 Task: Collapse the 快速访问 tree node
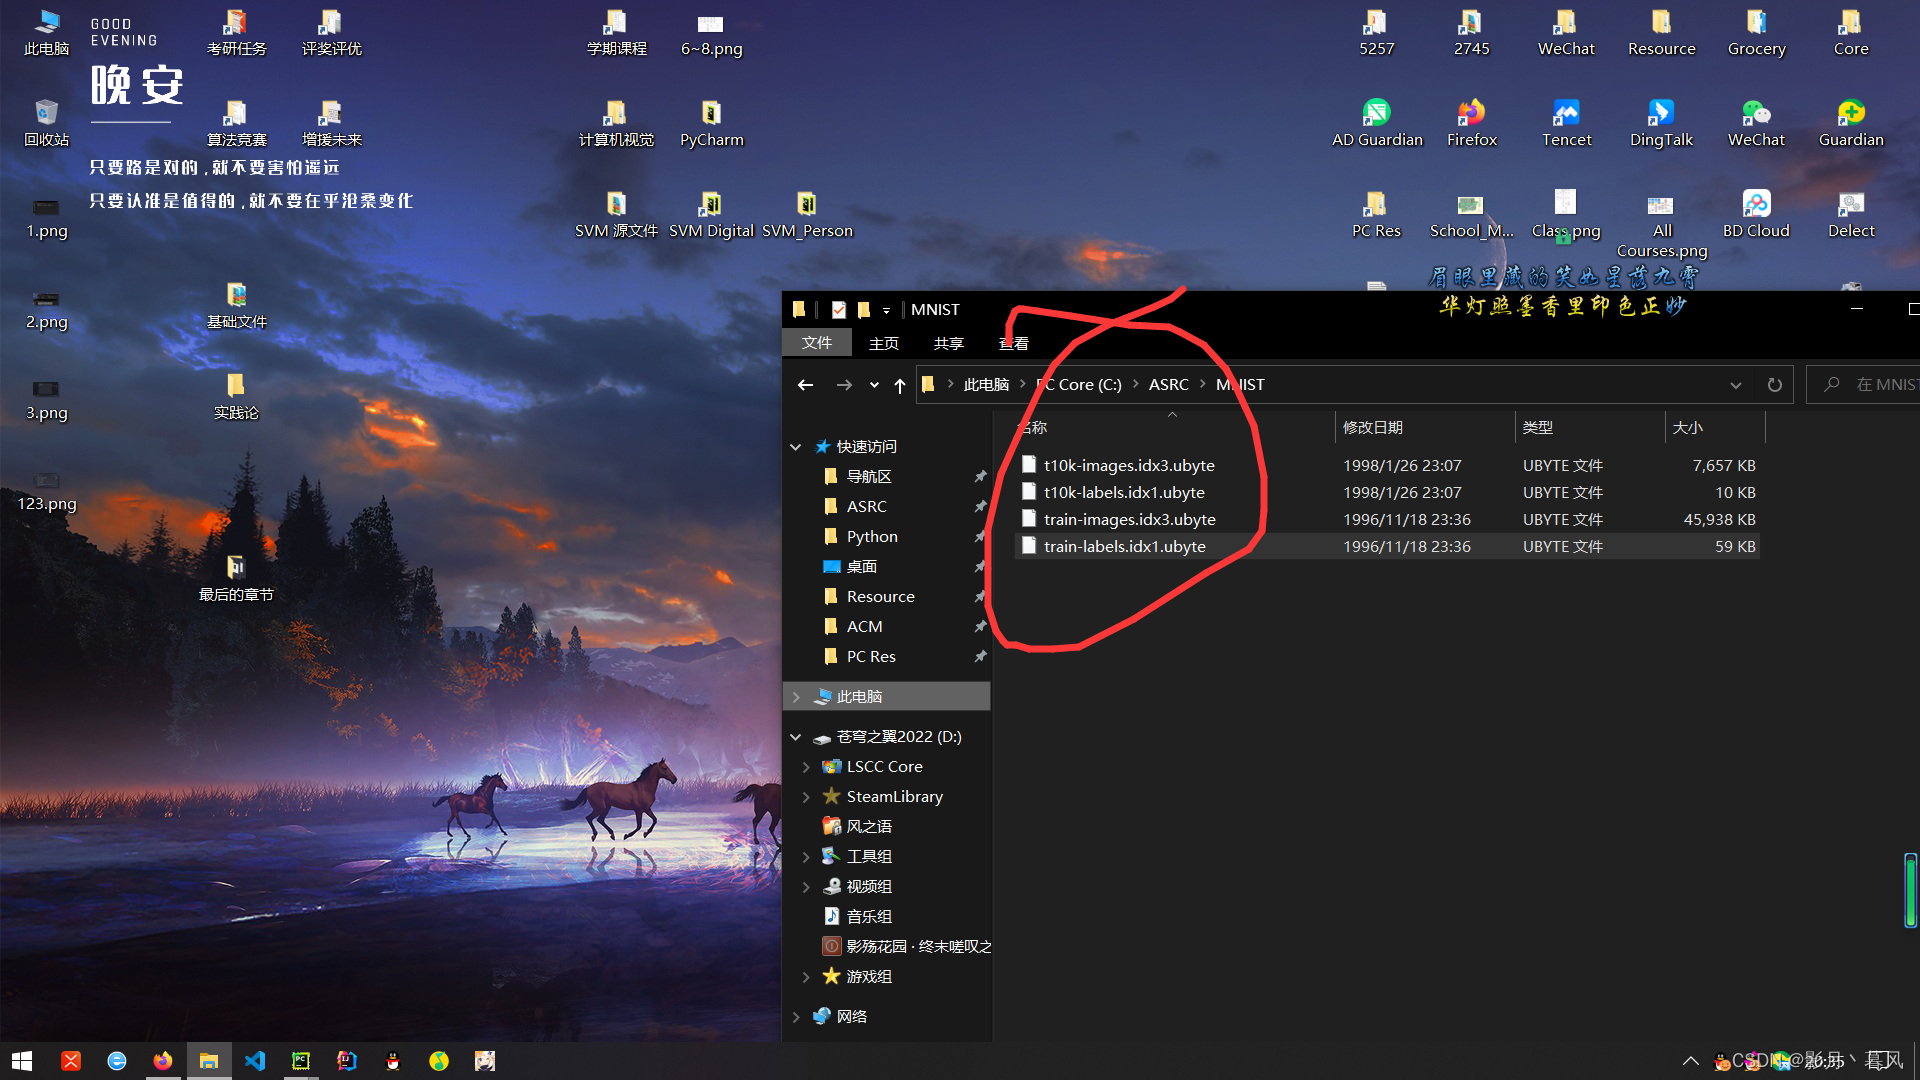pos(796,447)
